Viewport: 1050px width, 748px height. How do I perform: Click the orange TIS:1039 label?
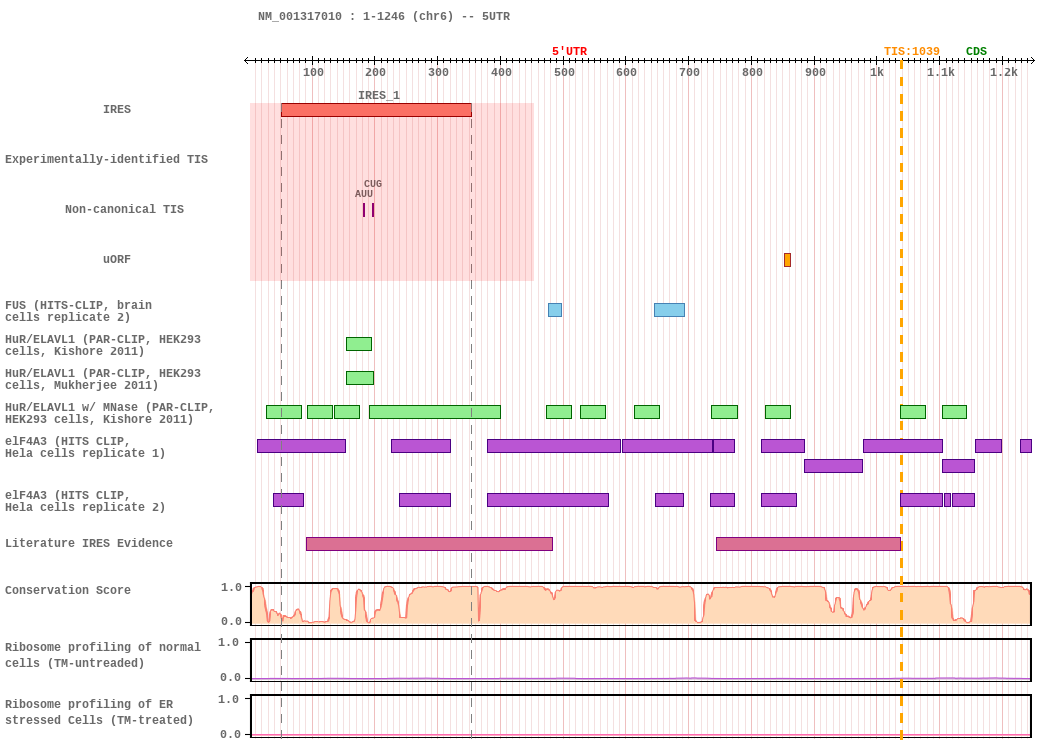(x=911, y=52)
